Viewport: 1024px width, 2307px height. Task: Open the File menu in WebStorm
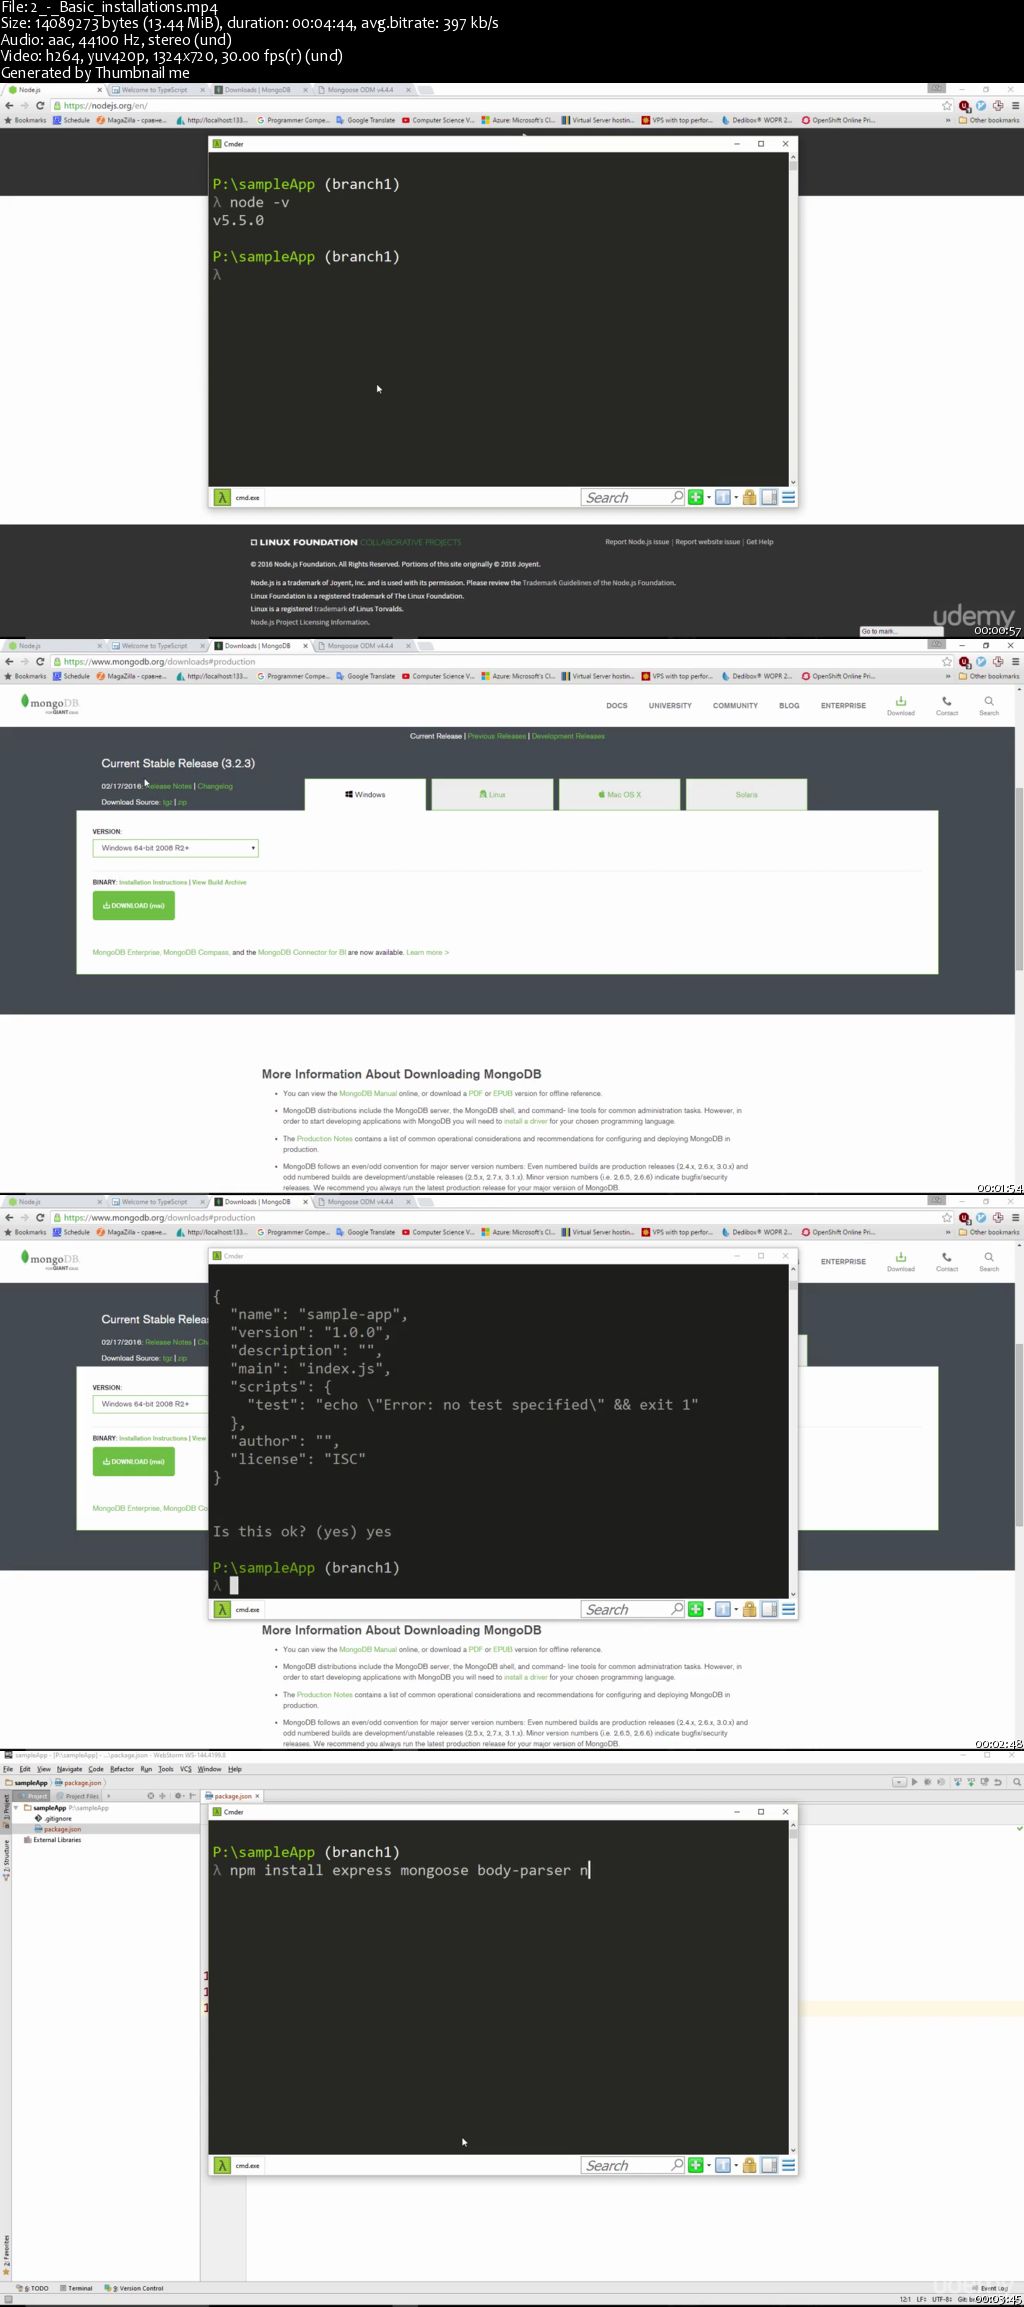point(8,1769)
